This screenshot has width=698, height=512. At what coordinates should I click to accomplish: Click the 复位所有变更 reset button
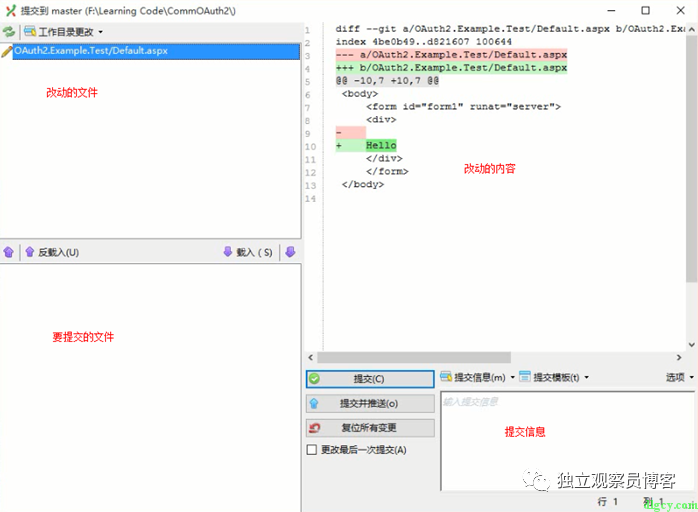(x=369, y=428)
